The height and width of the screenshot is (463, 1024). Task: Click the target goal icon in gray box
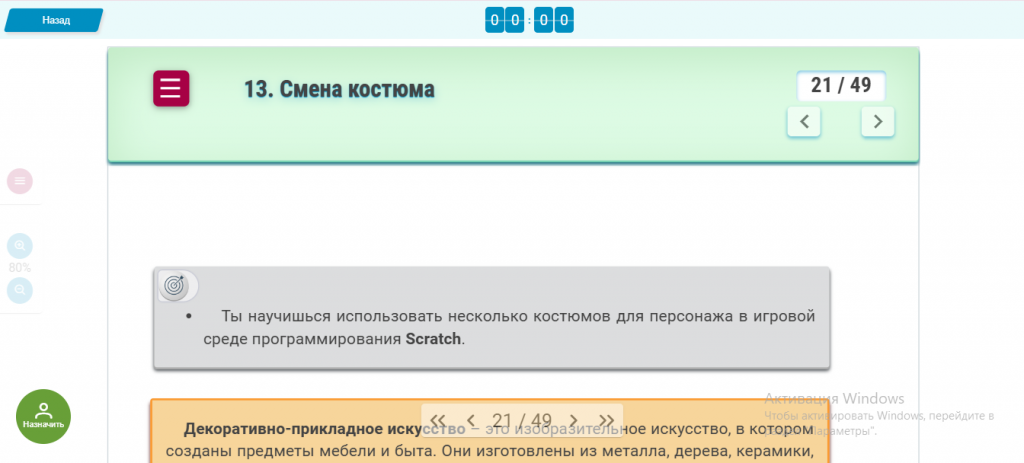point(174,286)
